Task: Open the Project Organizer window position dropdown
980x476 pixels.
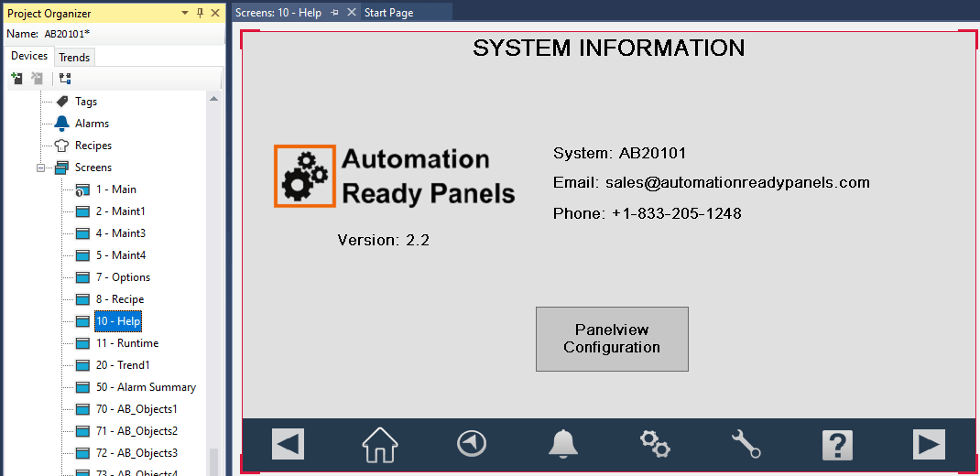Action: pyautogui.click(x=186, y=13)
